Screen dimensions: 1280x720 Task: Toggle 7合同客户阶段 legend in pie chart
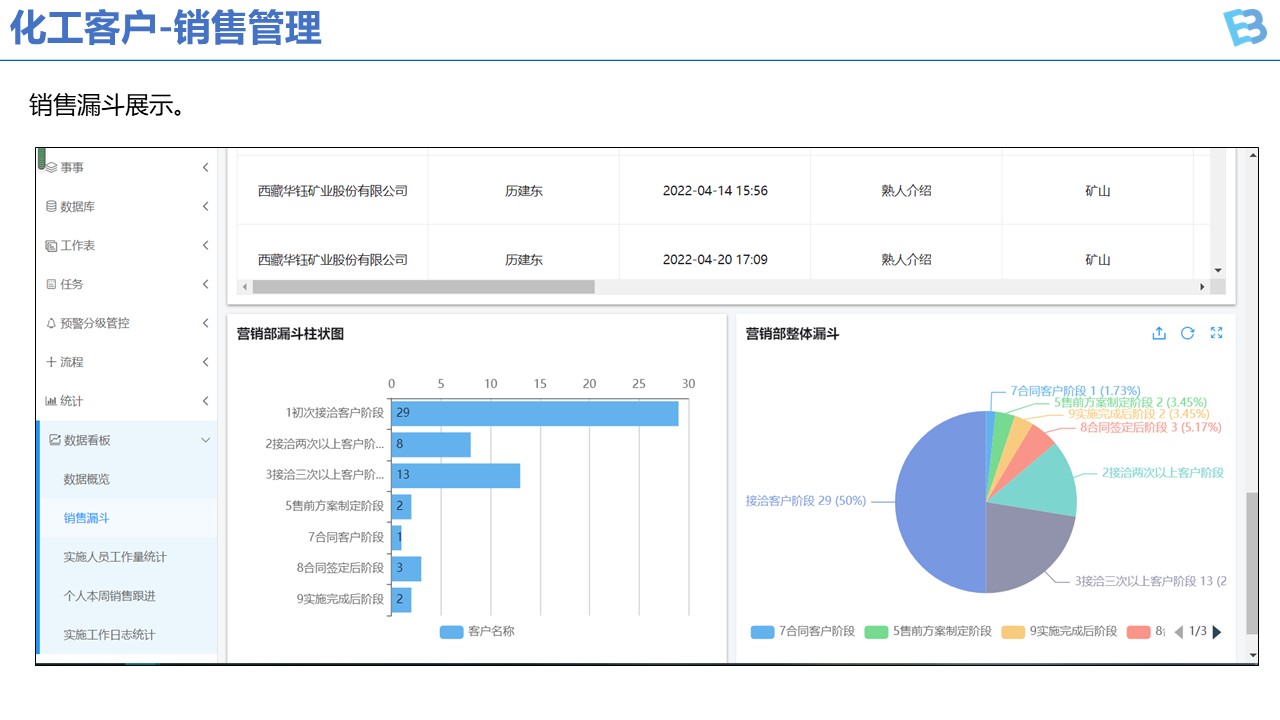tap(803, 632)
